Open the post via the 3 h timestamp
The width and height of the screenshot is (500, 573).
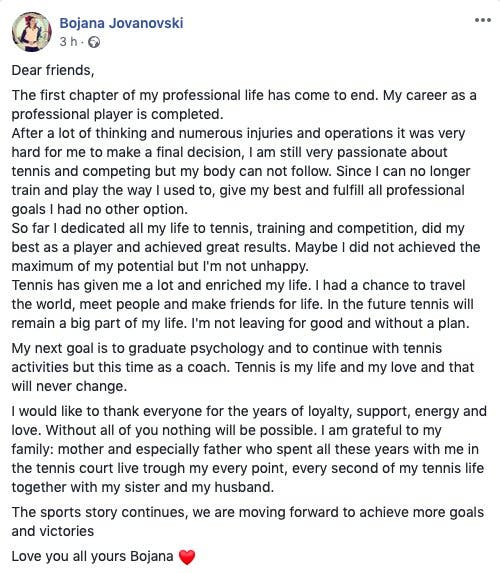tap(68, 42)
